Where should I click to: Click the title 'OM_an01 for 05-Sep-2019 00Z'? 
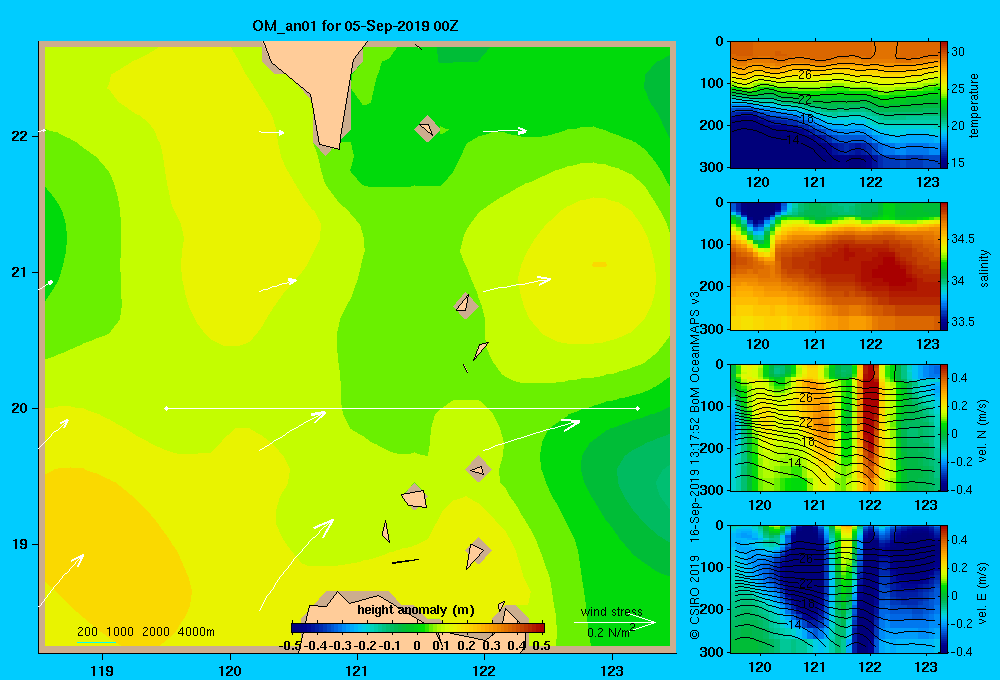point(355,26)
